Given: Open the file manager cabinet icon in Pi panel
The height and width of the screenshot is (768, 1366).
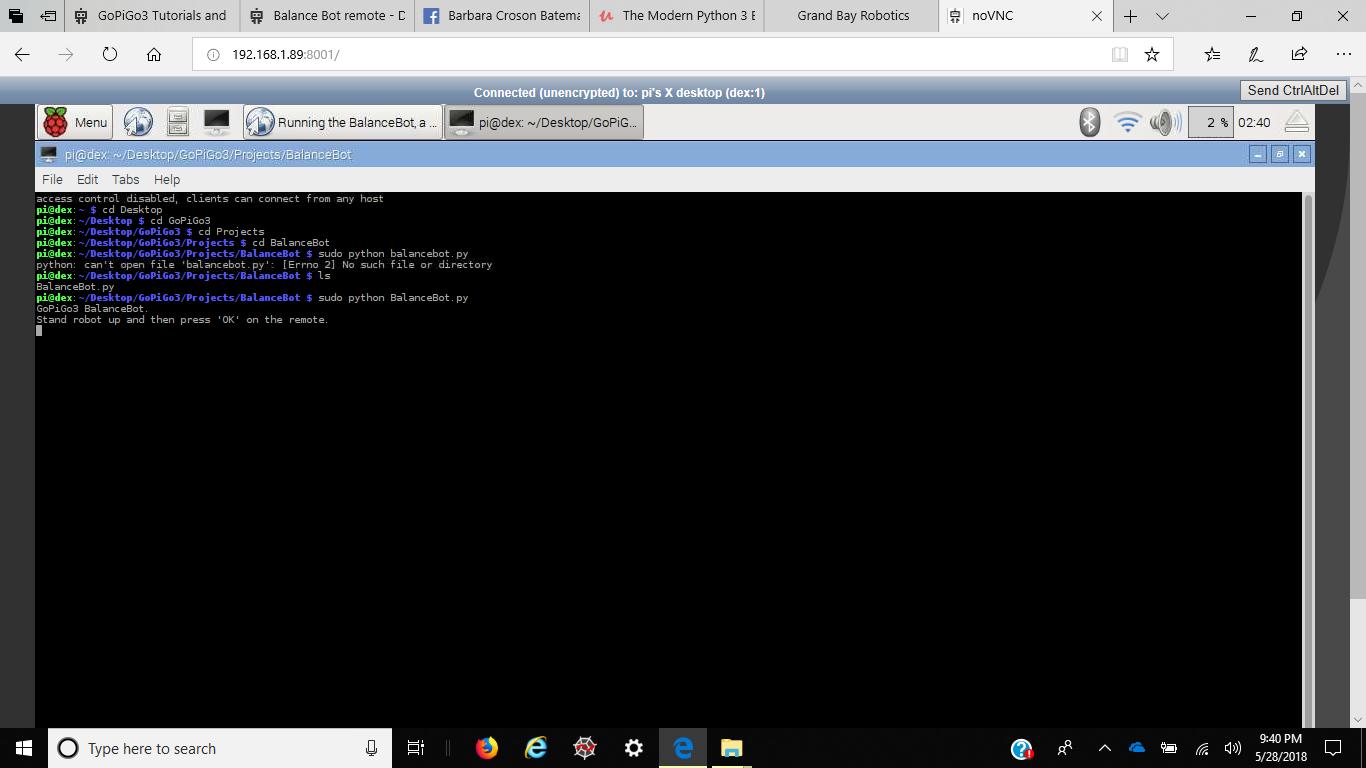Looking at the screenshot, I should [x=177, y=122].
